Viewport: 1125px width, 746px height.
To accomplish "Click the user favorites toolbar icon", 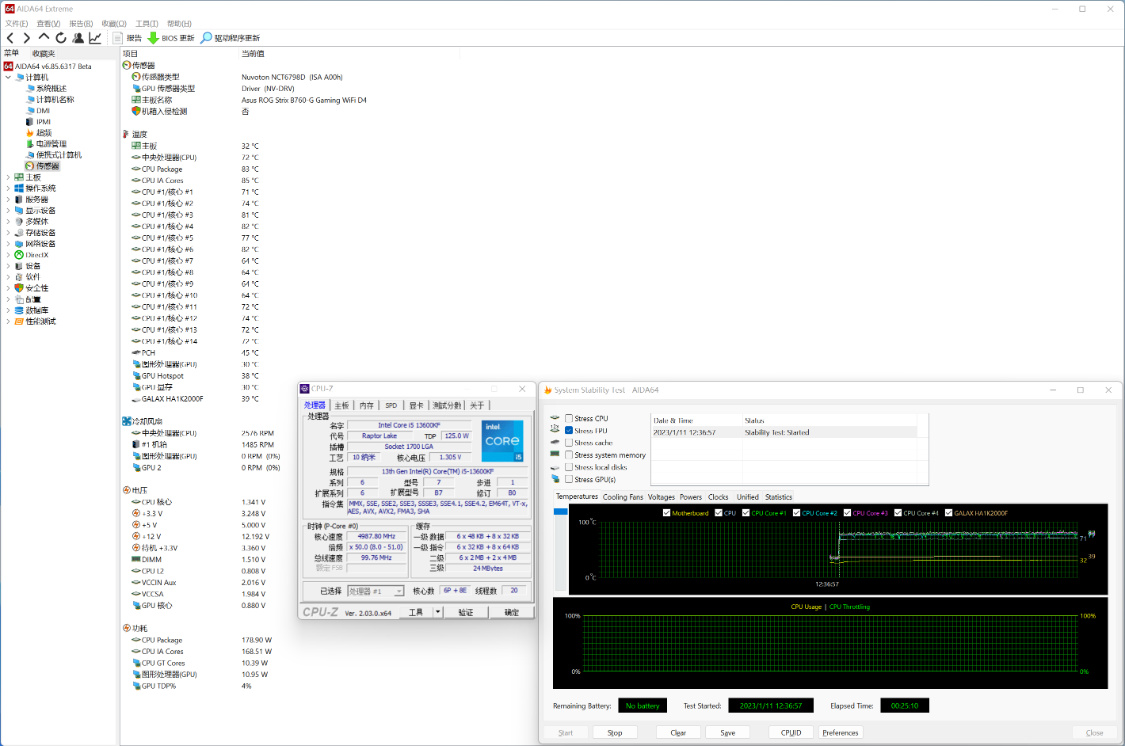I will [x=78, y=38].
